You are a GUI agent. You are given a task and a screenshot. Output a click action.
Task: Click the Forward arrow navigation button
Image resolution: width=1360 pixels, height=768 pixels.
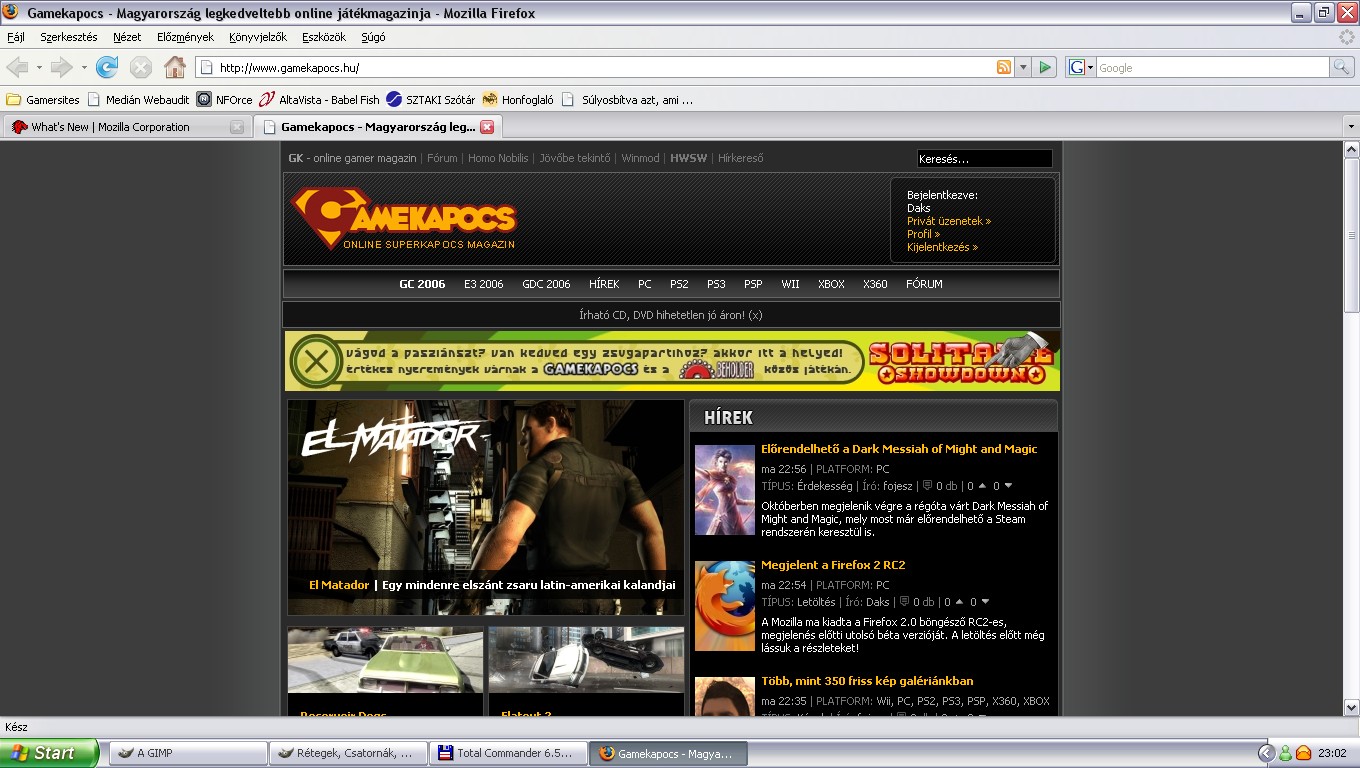pos(62,67)
